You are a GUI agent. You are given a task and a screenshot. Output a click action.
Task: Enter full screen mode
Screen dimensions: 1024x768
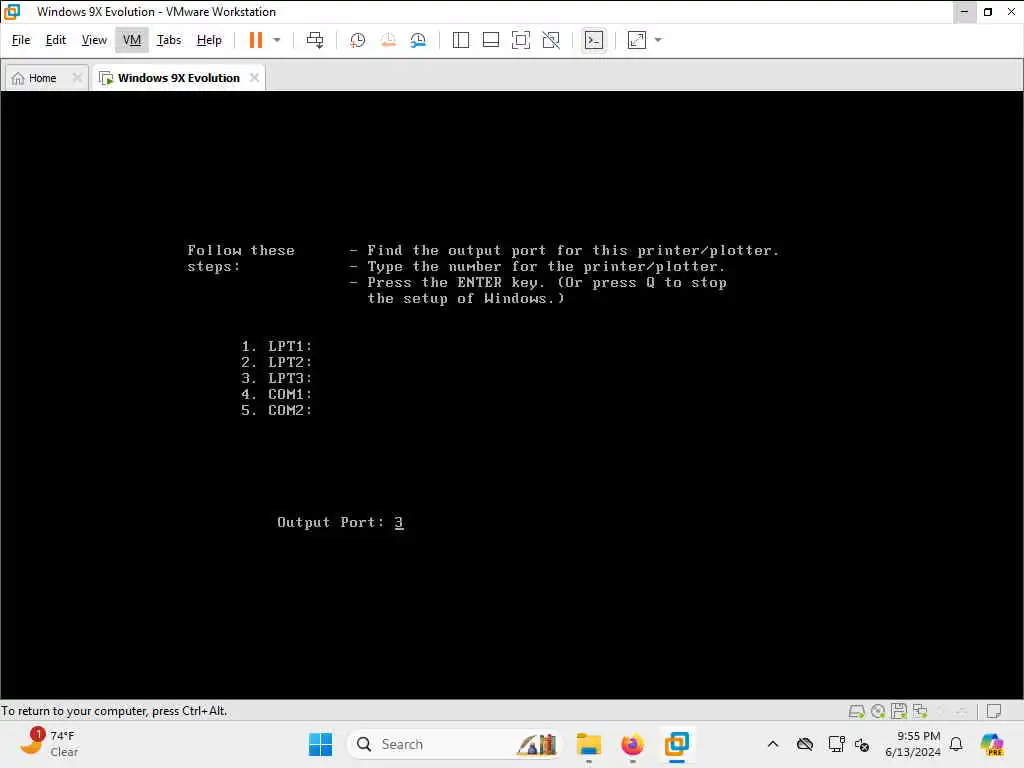[x=520, y=40]
